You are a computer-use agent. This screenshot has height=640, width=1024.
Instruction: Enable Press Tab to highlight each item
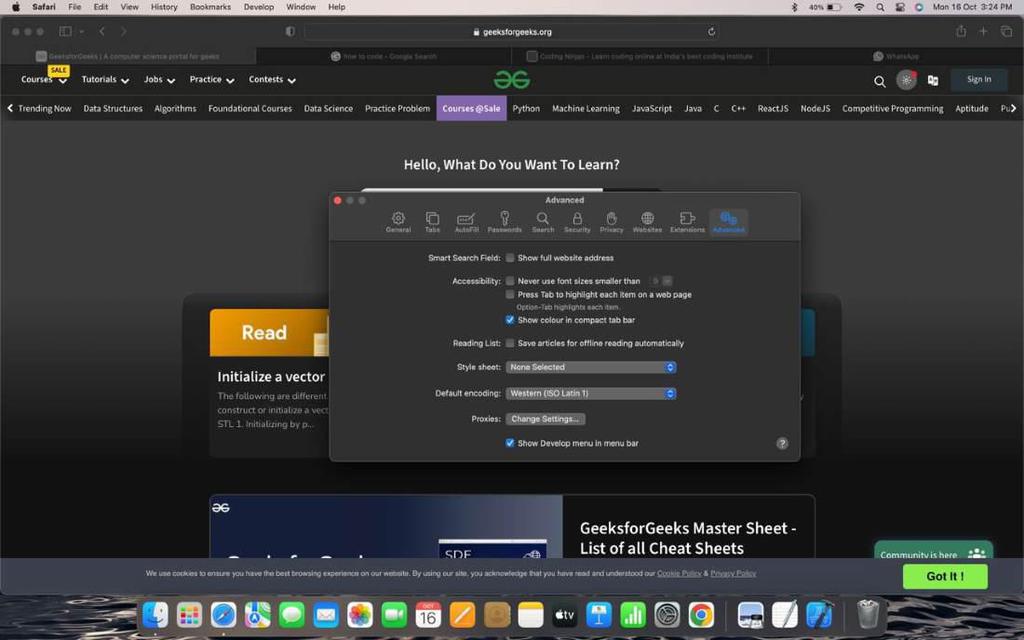pyautogui.click(x=510, y=295)
